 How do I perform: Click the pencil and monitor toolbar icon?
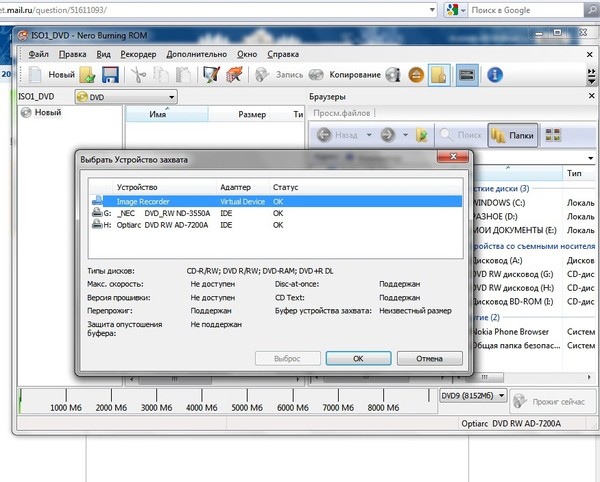tap(211, 75)
